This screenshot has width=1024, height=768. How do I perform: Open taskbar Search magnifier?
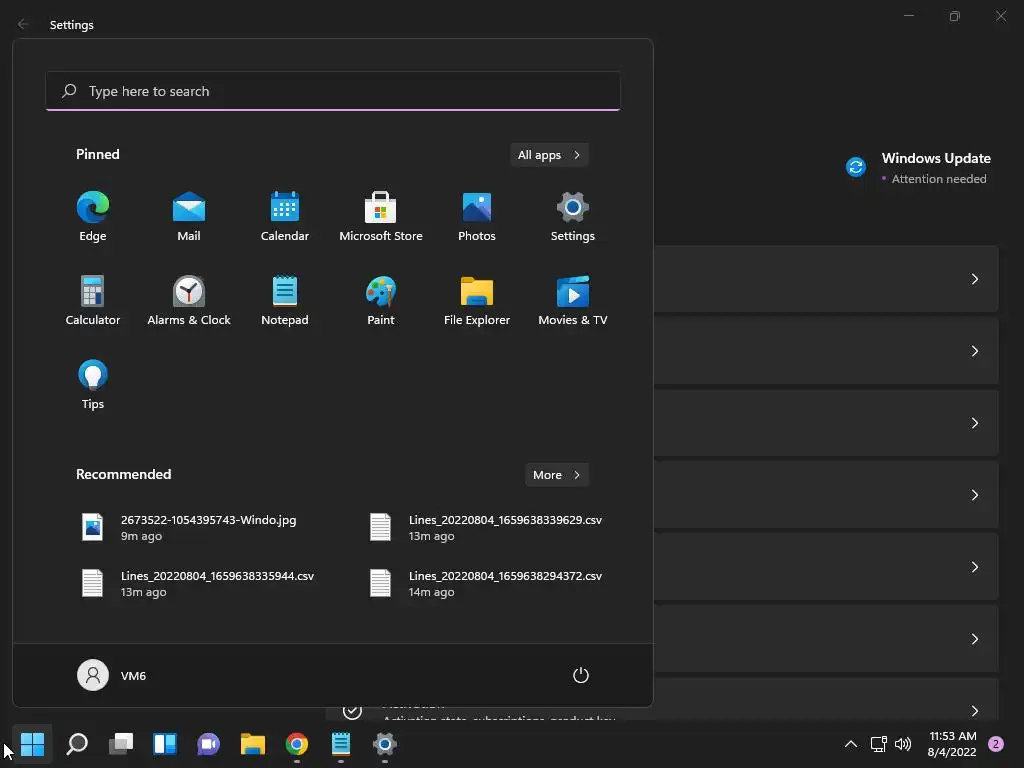pos(77,744)
